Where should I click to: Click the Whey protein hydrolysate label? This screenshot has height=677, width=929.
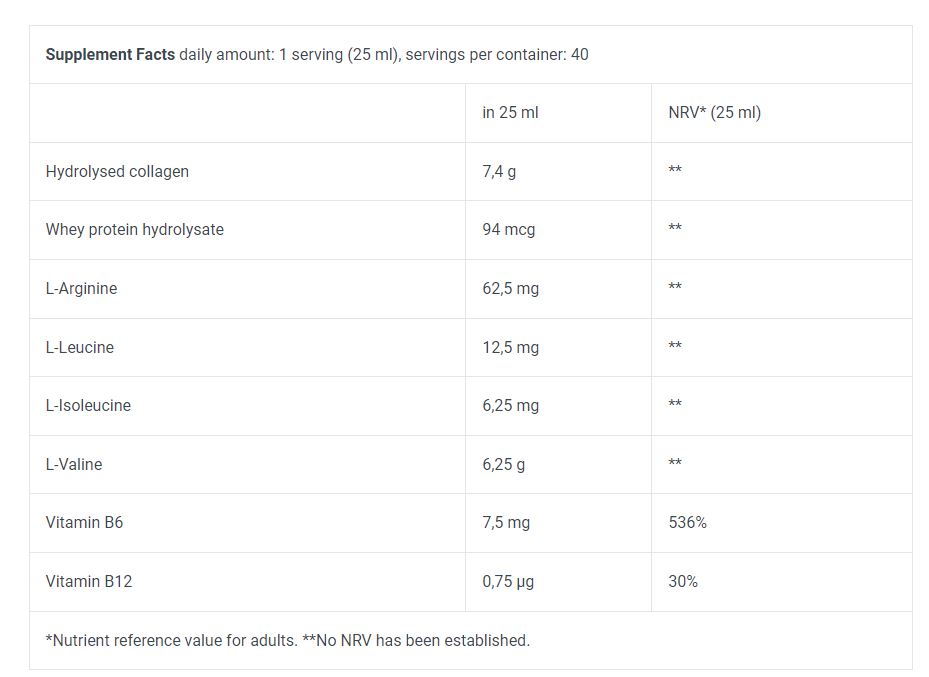click(x=134, y=229)
